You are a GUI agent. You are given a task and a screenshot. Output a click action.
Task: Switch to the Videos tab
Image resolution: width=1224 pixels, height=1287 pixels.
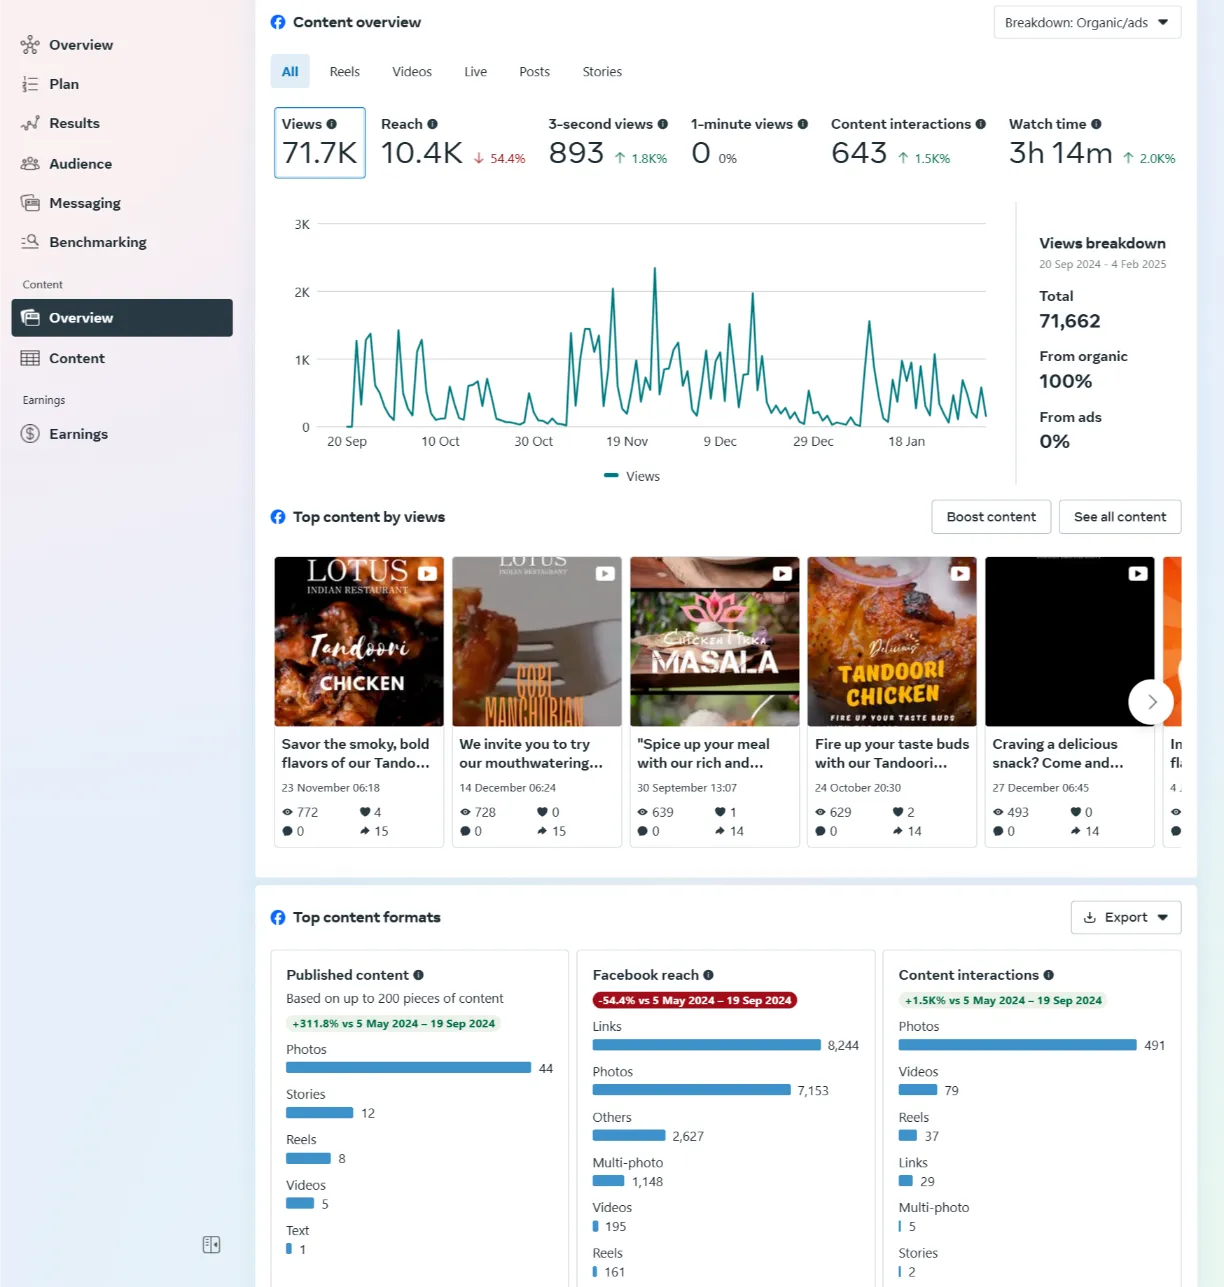coord(412,72)
